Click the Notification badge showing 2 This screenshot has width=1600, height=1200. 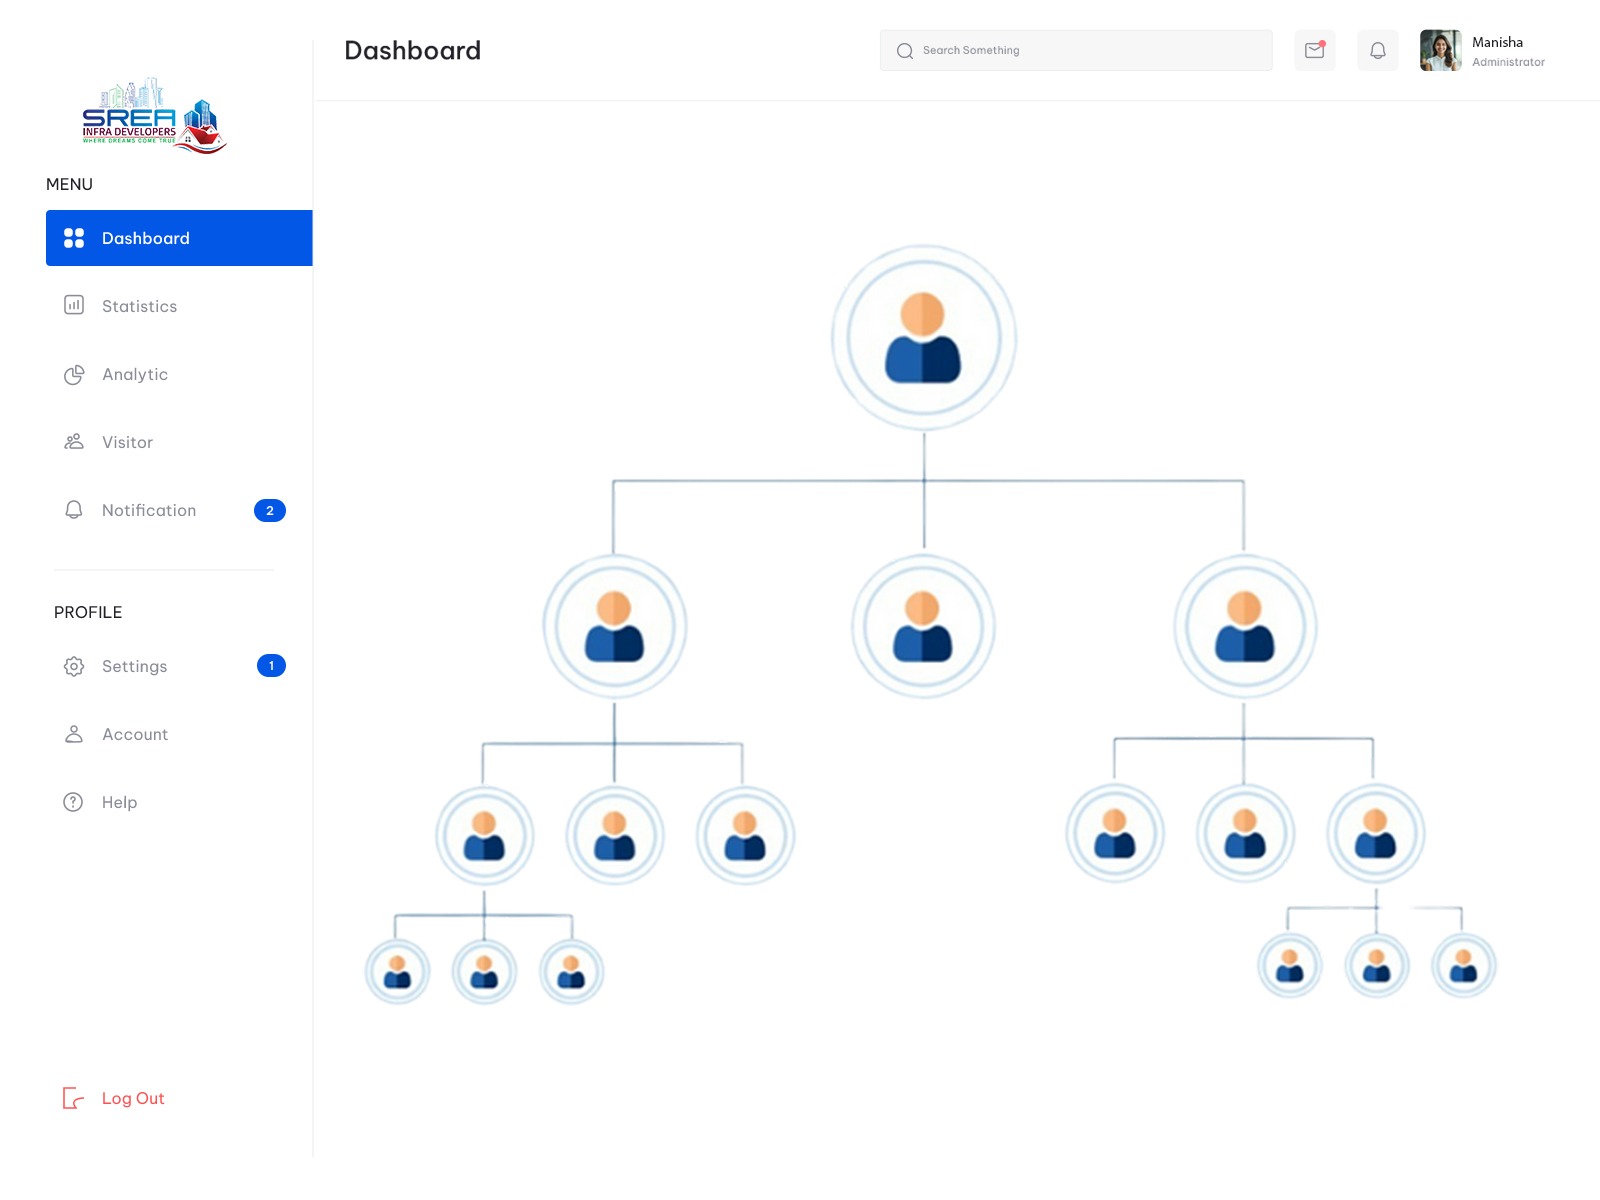point(270,510)
